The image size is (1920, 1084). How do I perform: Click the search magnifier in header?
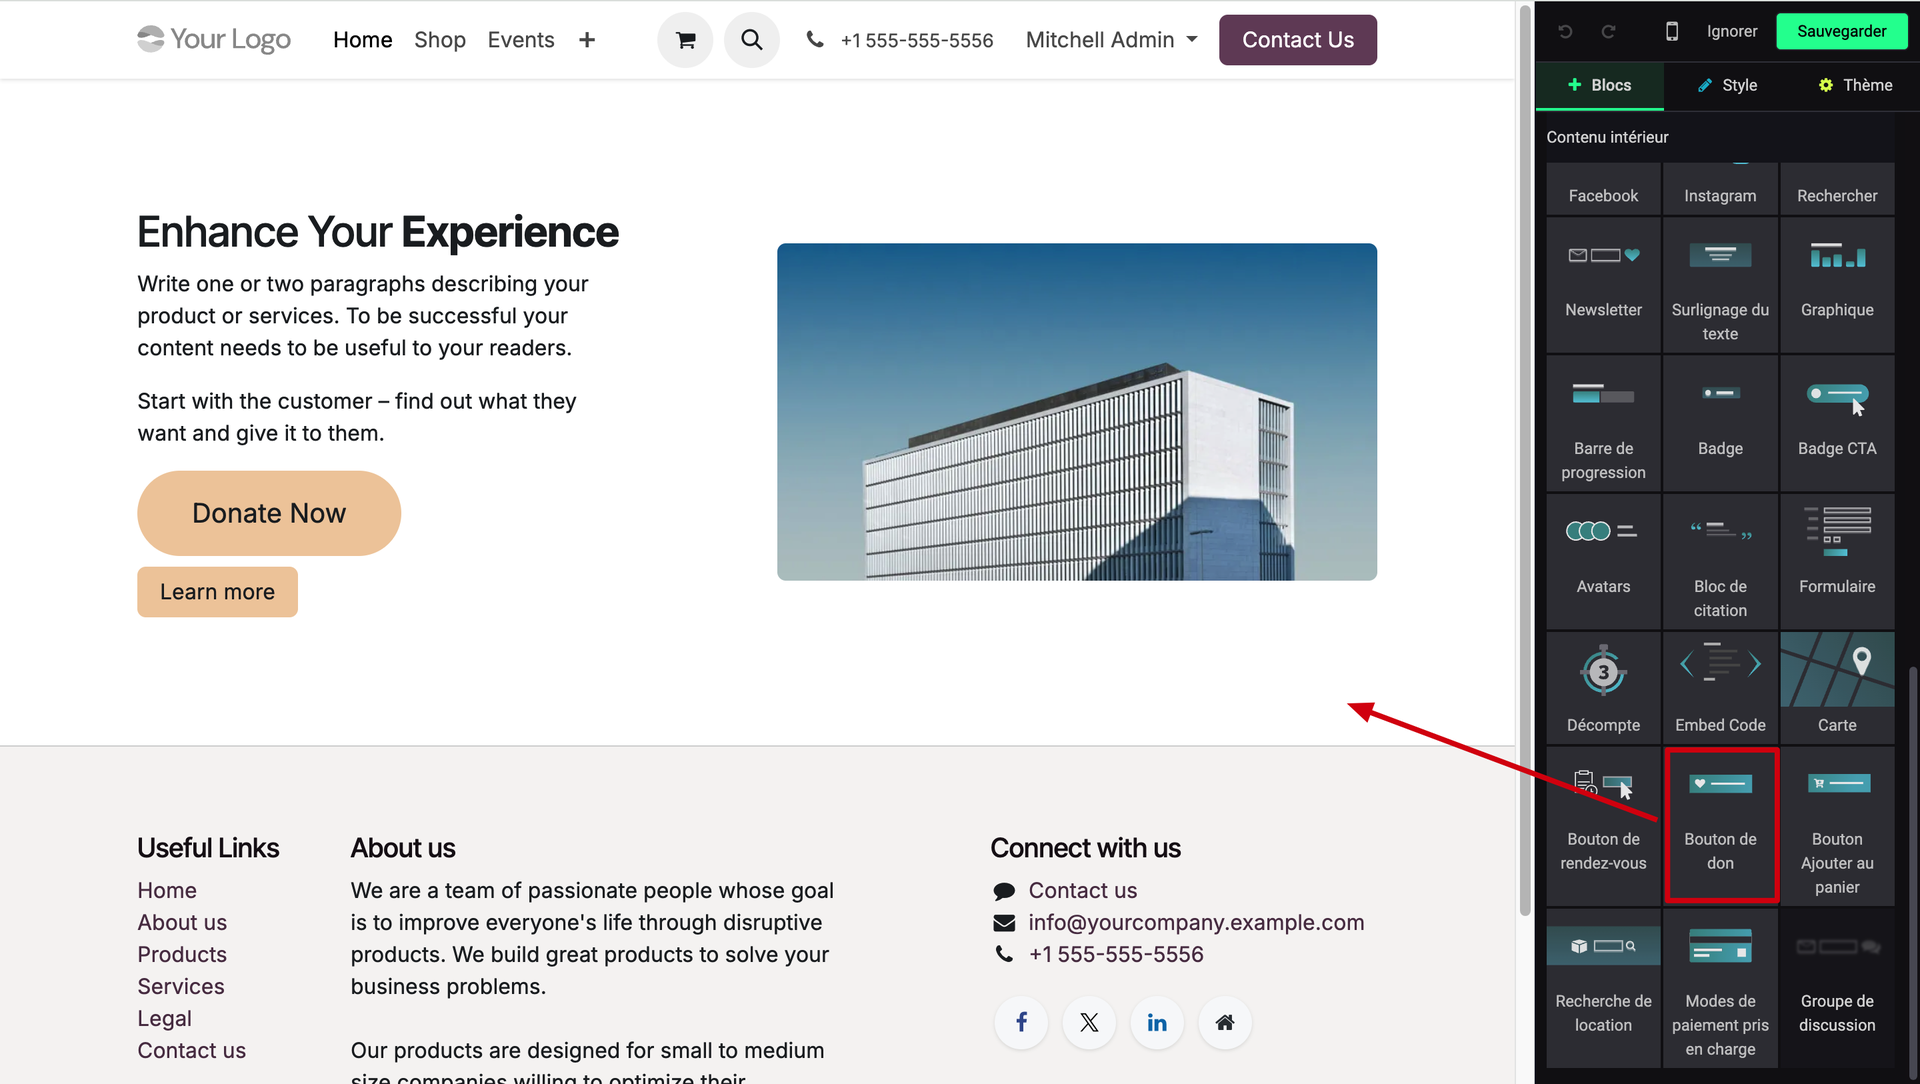click(x=752, y=40)
